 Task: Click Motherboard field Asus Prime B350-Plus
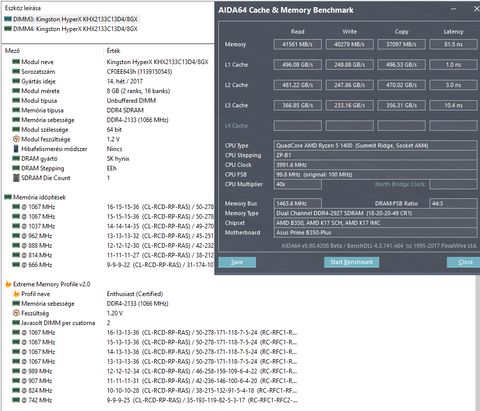375,232
